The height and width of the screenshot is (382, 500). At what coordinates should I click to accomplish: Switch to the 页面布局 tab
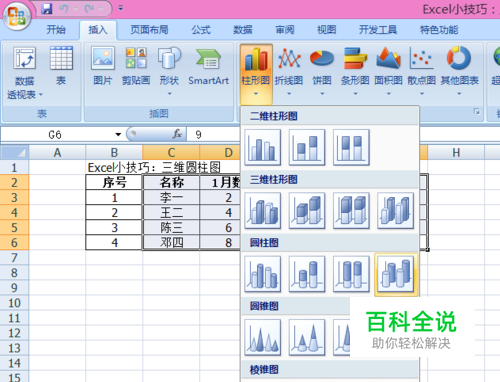point(149,30)
